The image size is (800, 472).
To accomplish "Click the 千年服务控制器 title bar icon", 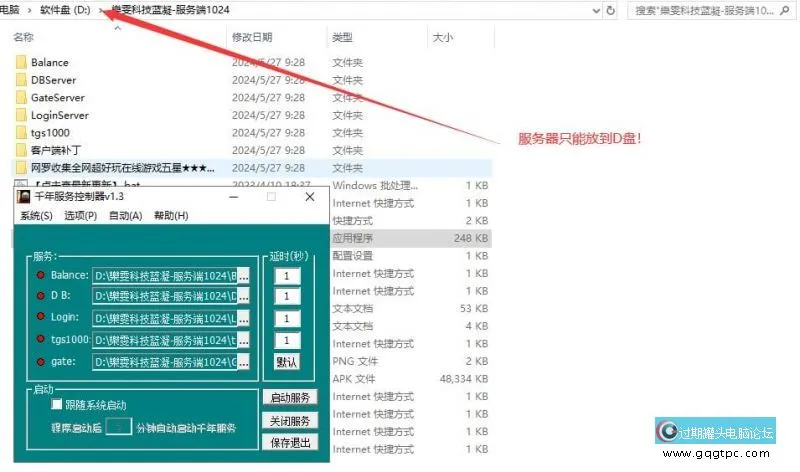I will point(23,196).
